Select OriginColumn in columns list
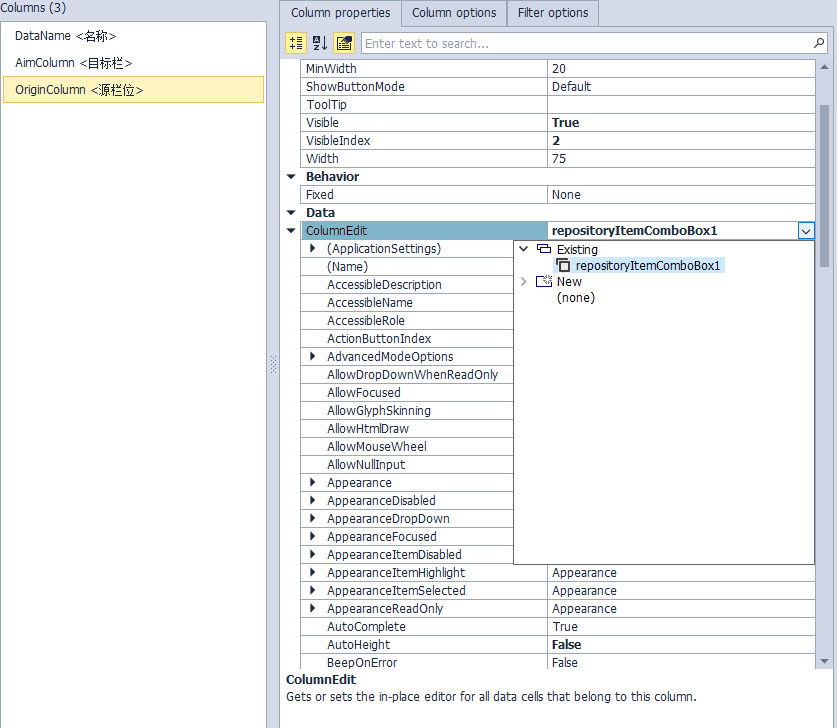 133,90
